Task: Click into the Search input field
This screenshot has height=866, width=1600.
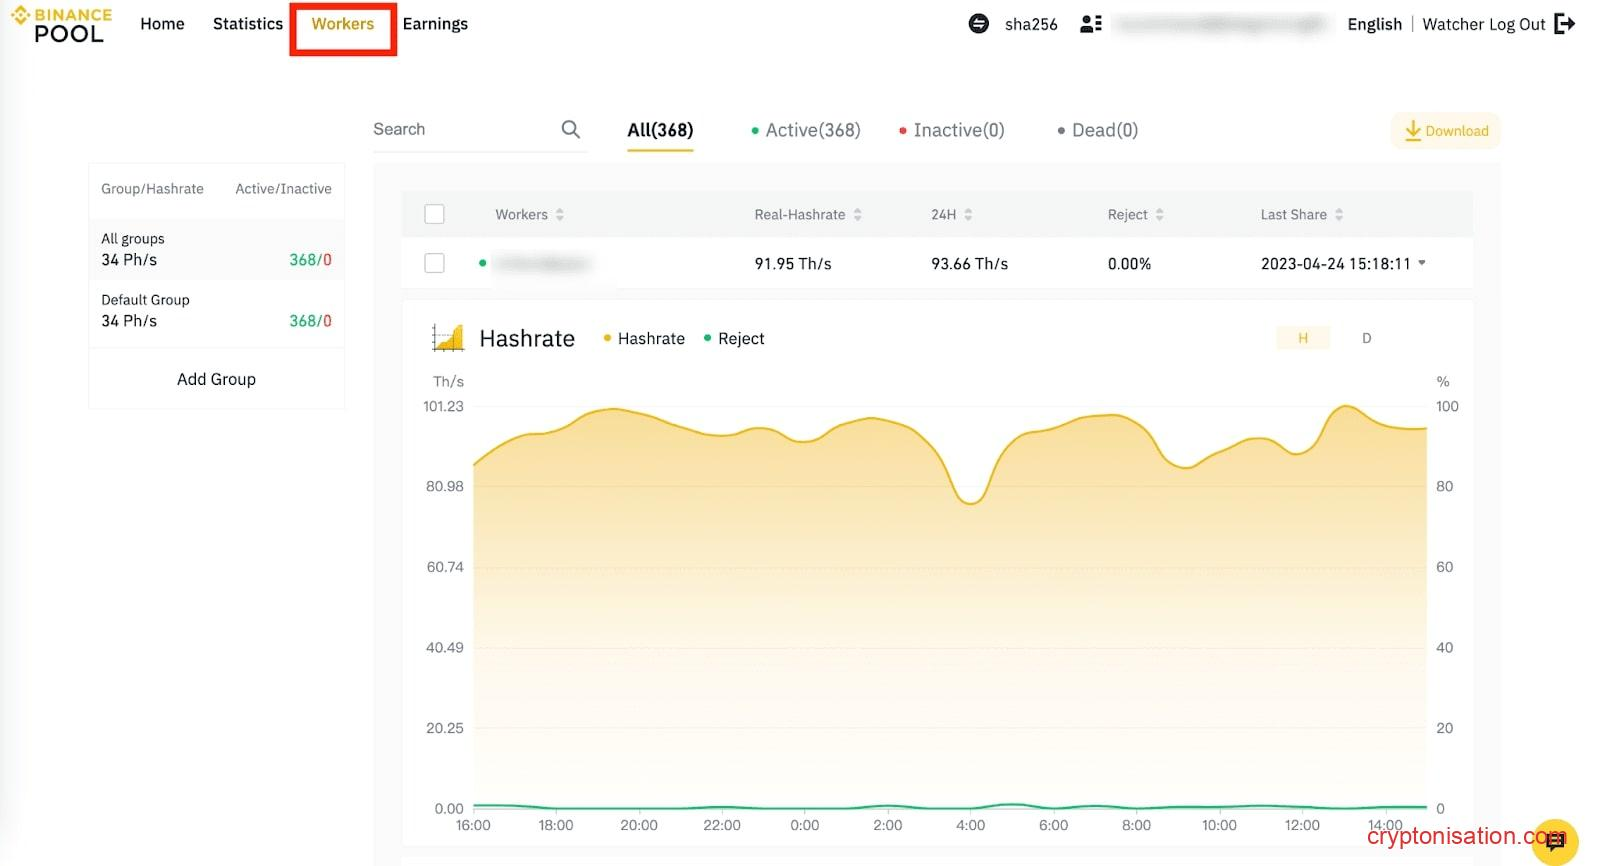Action: point(460,130)
